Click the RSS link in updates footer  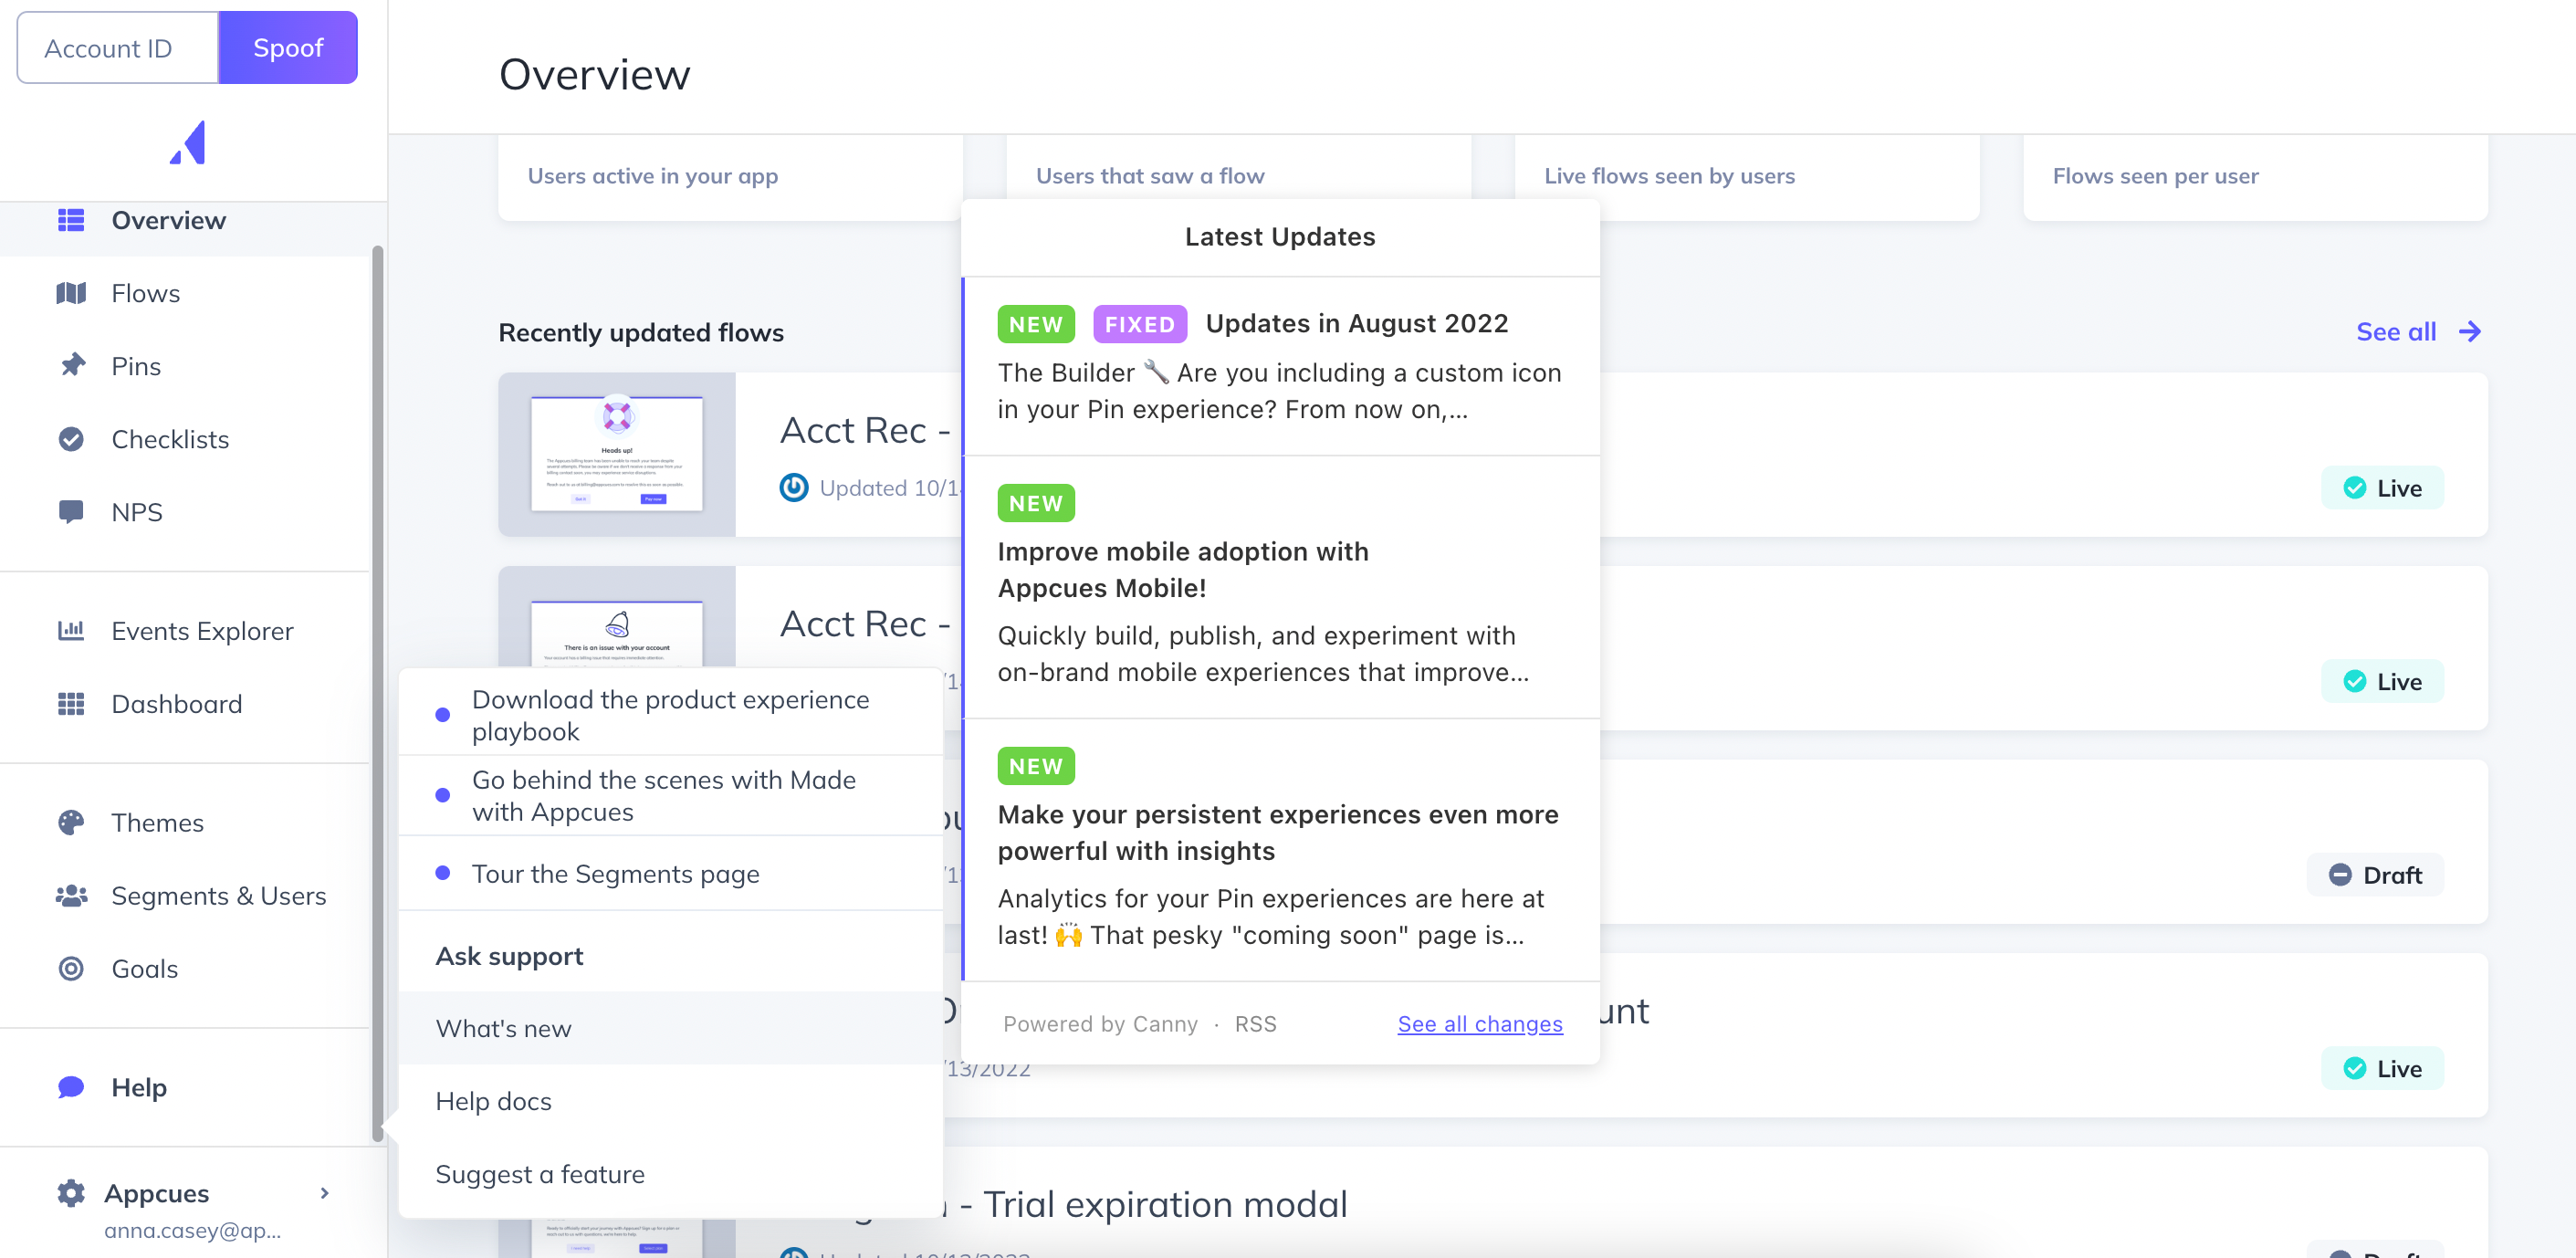tap(1255, 1024)
